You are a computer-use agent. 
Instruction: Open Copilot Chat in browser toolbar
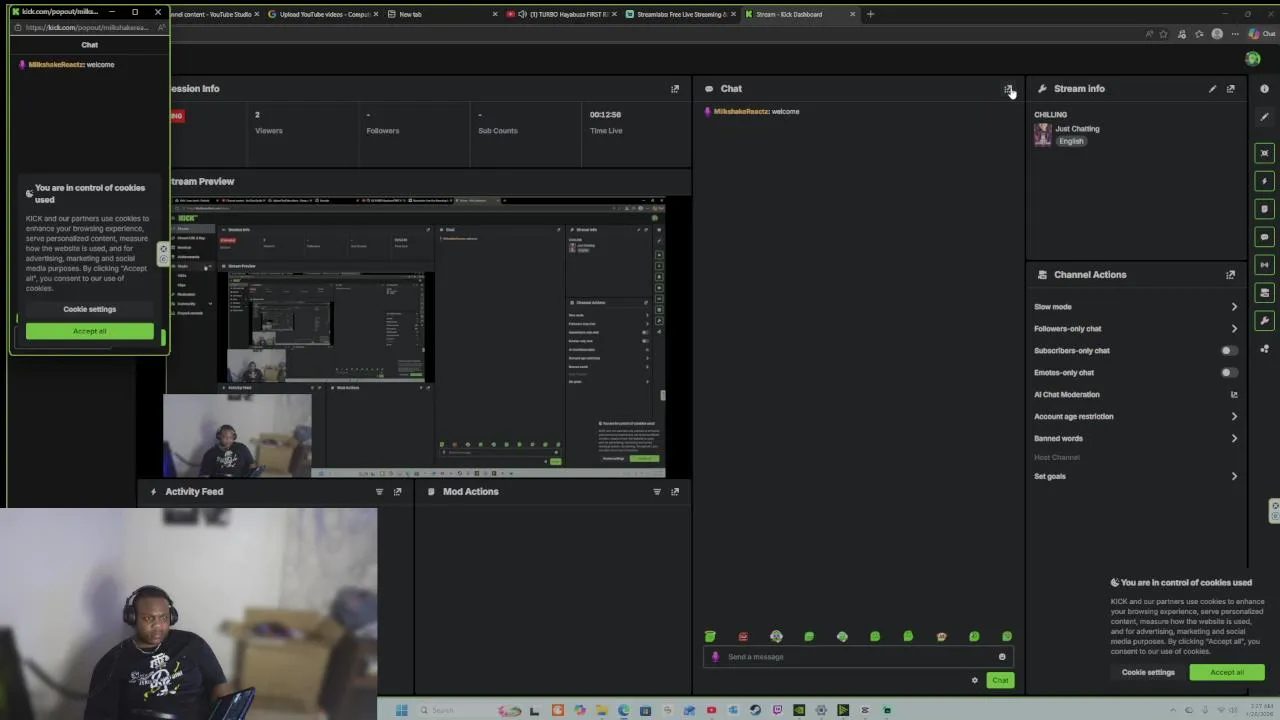point(1261,34)
